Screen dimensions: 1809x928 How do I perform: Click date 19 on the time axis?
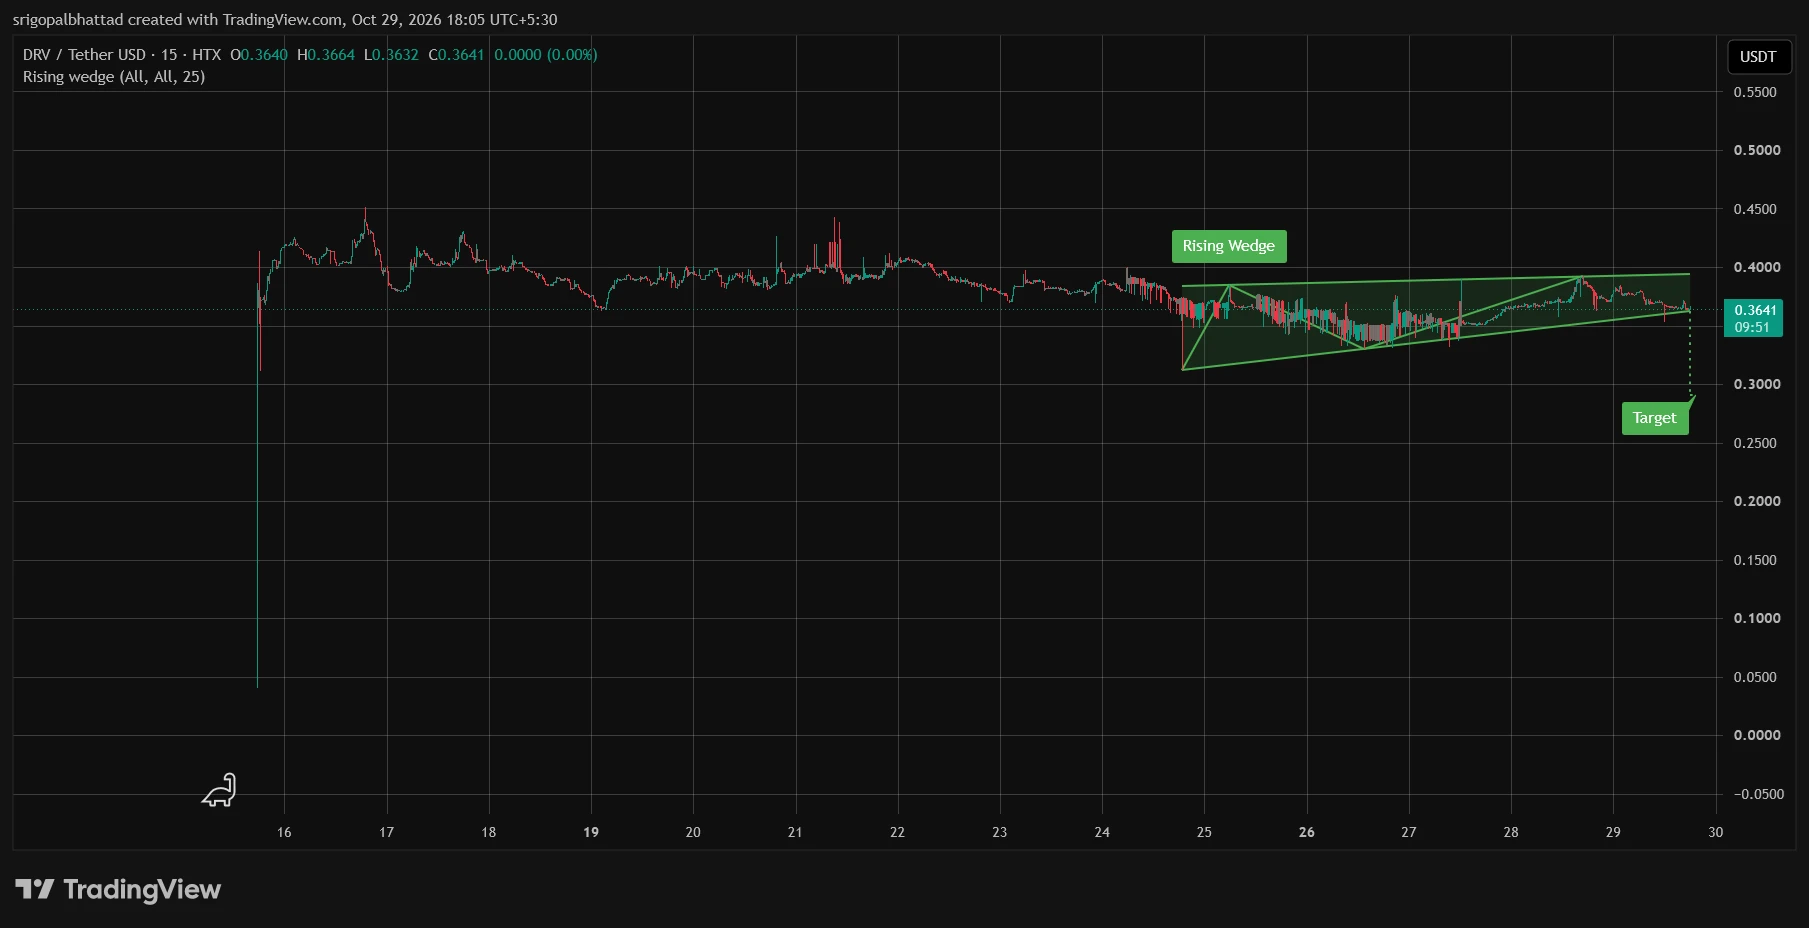pyautogui.click(x=591, y=832)
